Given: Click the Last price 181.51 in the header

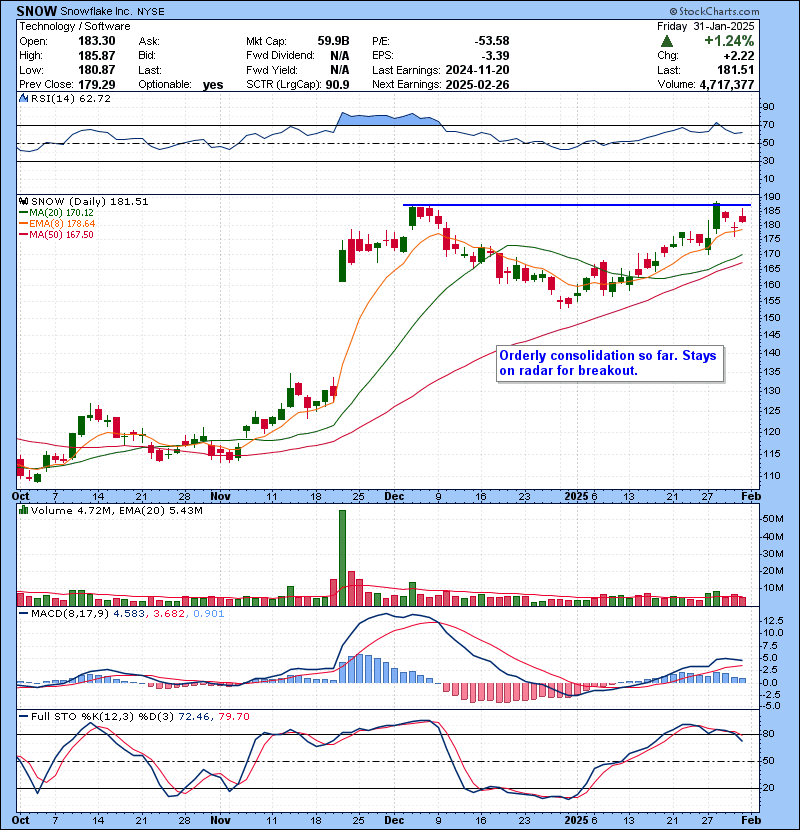Looking at the screenshot, I should point(737,69).
